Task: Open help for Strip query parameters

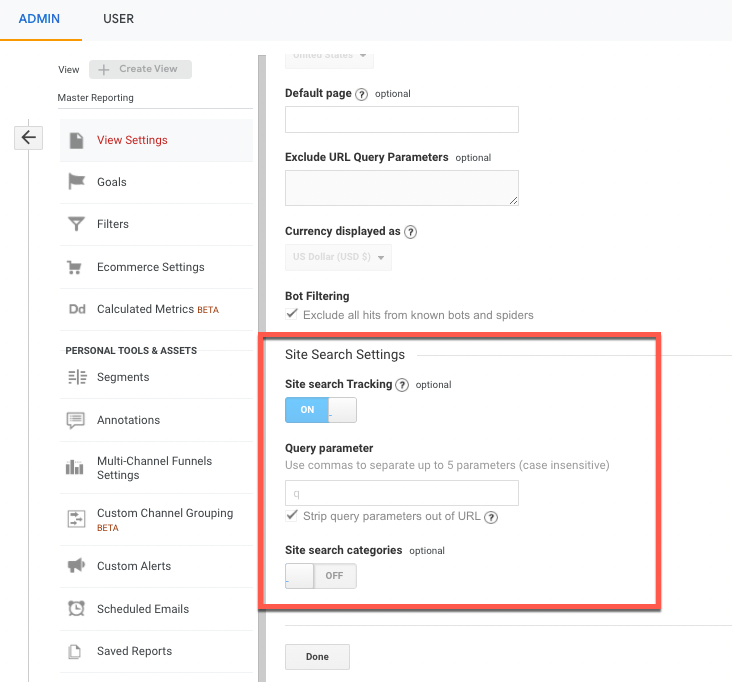Action: [491, 517]
